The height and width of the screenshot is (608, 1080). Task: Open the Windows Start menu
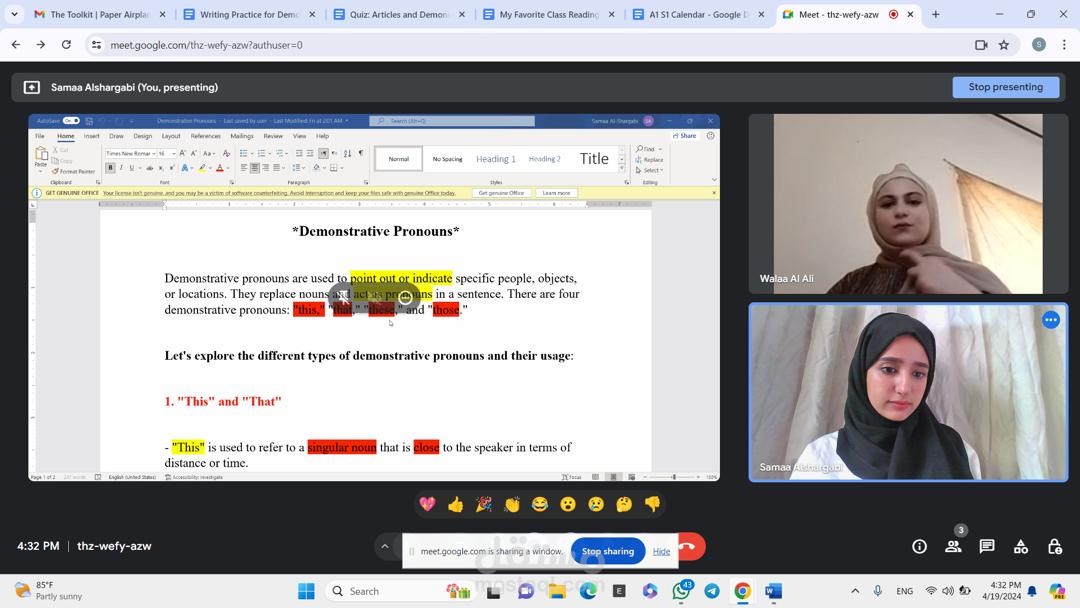pyautogui.click(x=307, y=591)
